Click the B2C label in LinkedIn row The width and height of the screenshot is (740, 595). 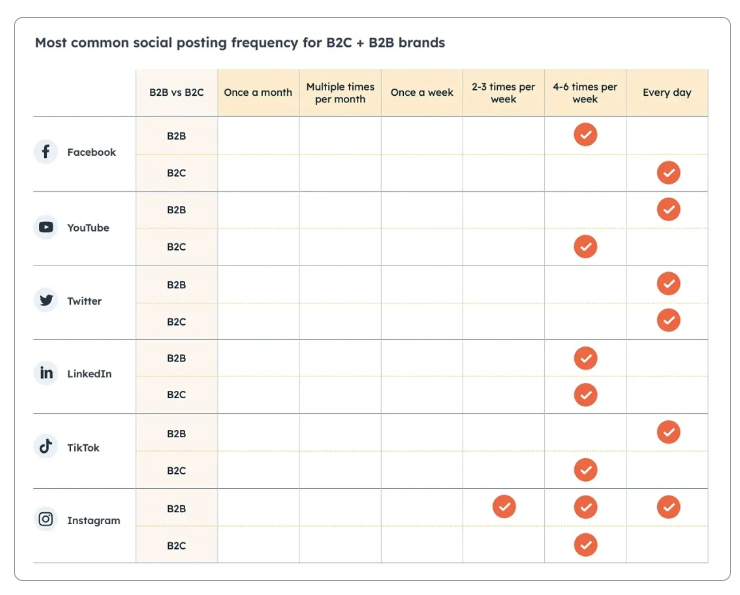[x=177, y=394]
